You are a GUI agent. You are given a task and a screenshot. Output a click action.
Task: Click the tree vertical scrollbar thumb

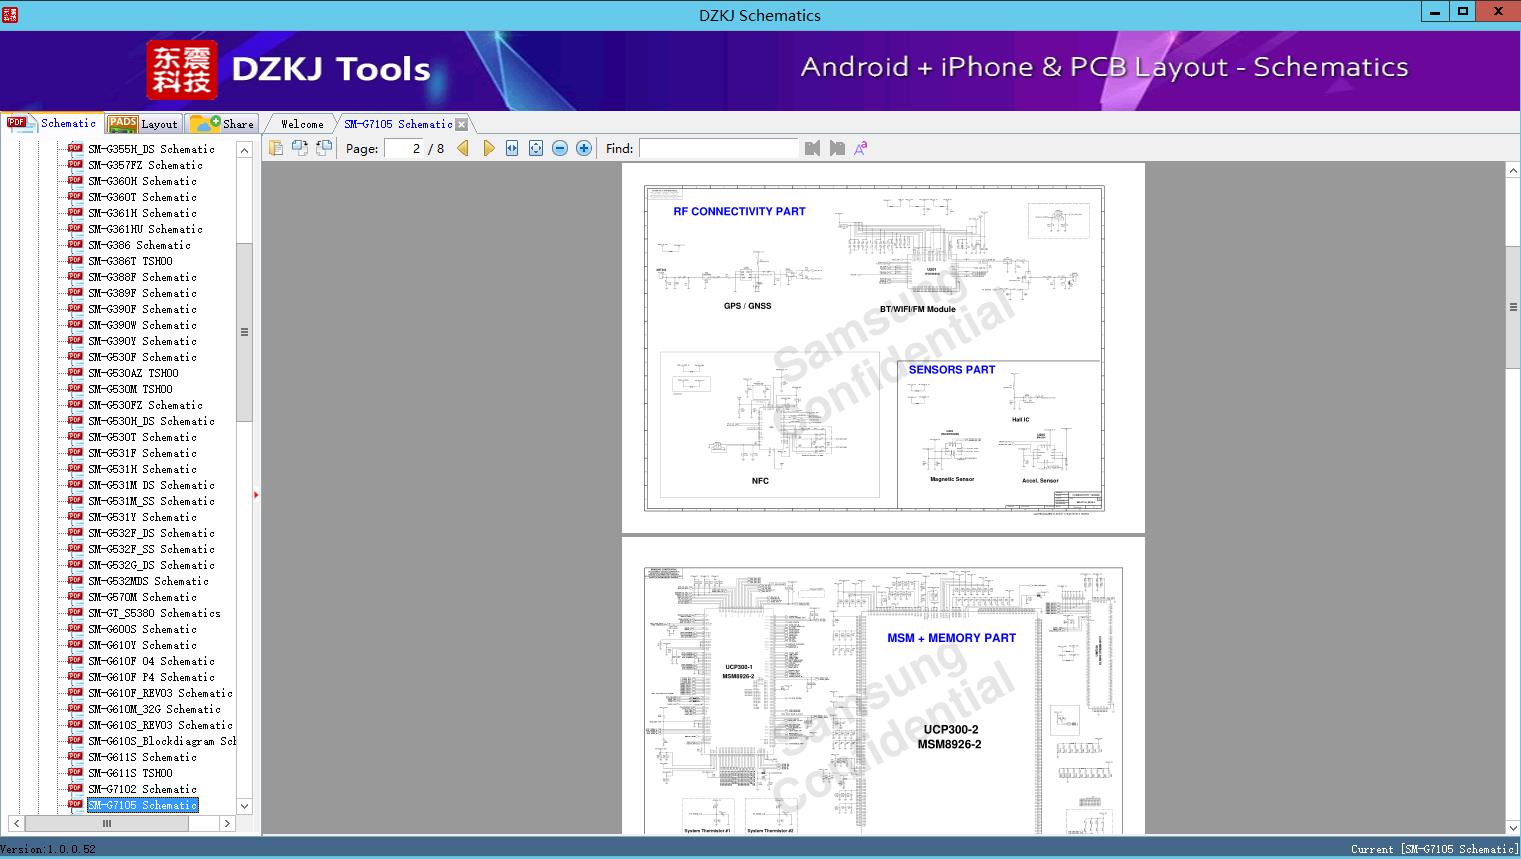tap(244, 332)
